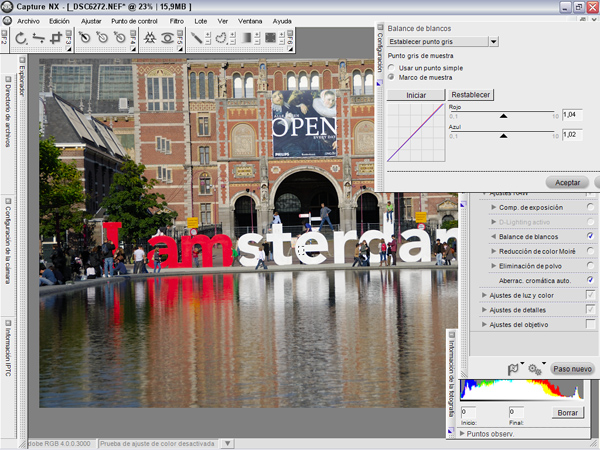The image size is (600, 450).
Task: Select the Crop tool
Action: click(x=56, y=38)
